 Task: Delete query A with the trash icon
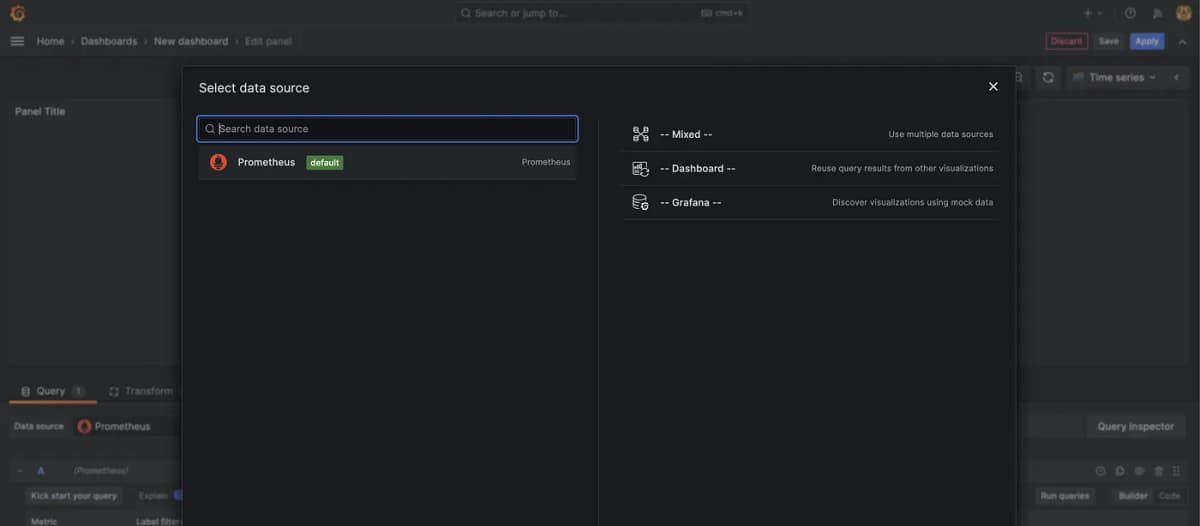click(x=1159, y=471)
